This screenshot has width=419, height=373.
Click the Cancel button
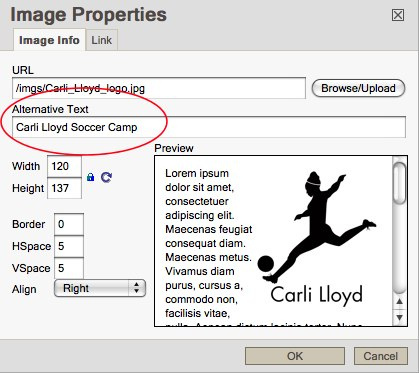(381, 356)
